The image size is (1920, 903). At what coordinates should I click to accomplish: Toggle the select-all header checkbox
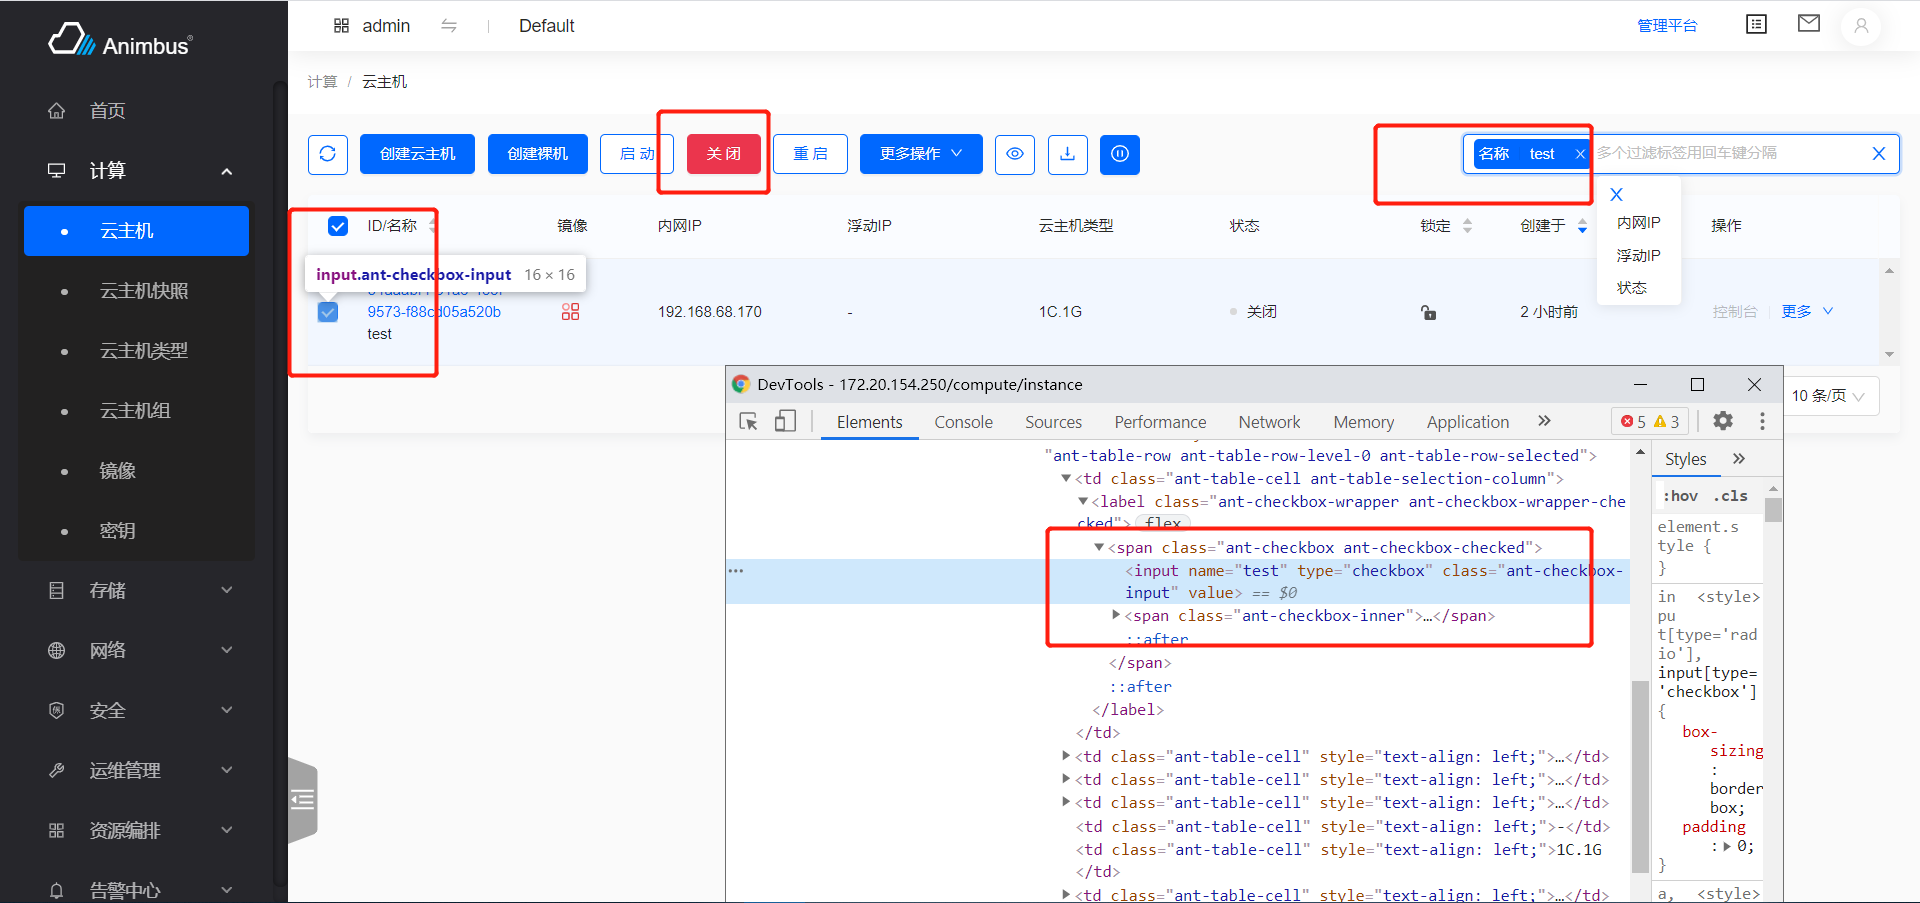[x=338, y=226]
